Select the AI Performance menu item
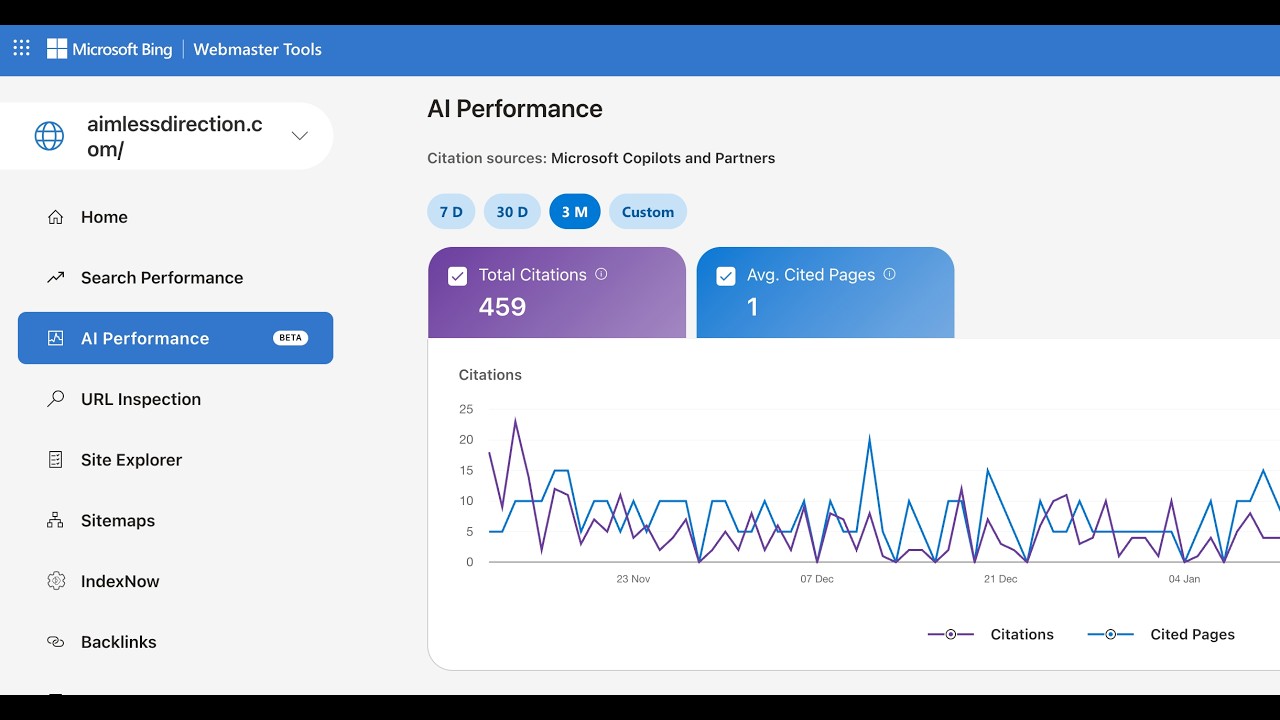This screenshot has height=720, width=1280. [x=175, y=338]
